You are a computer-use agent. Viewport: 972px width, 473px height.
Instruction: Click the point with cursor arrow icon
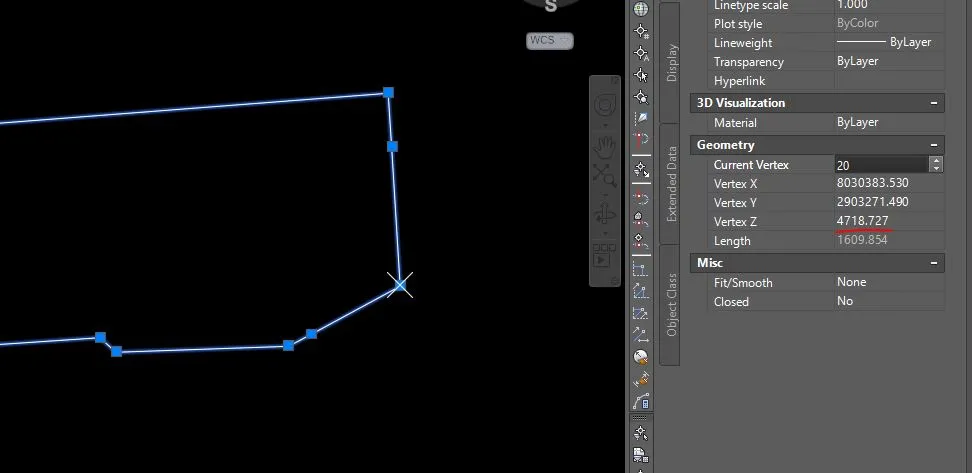click(x=641, y=74)
